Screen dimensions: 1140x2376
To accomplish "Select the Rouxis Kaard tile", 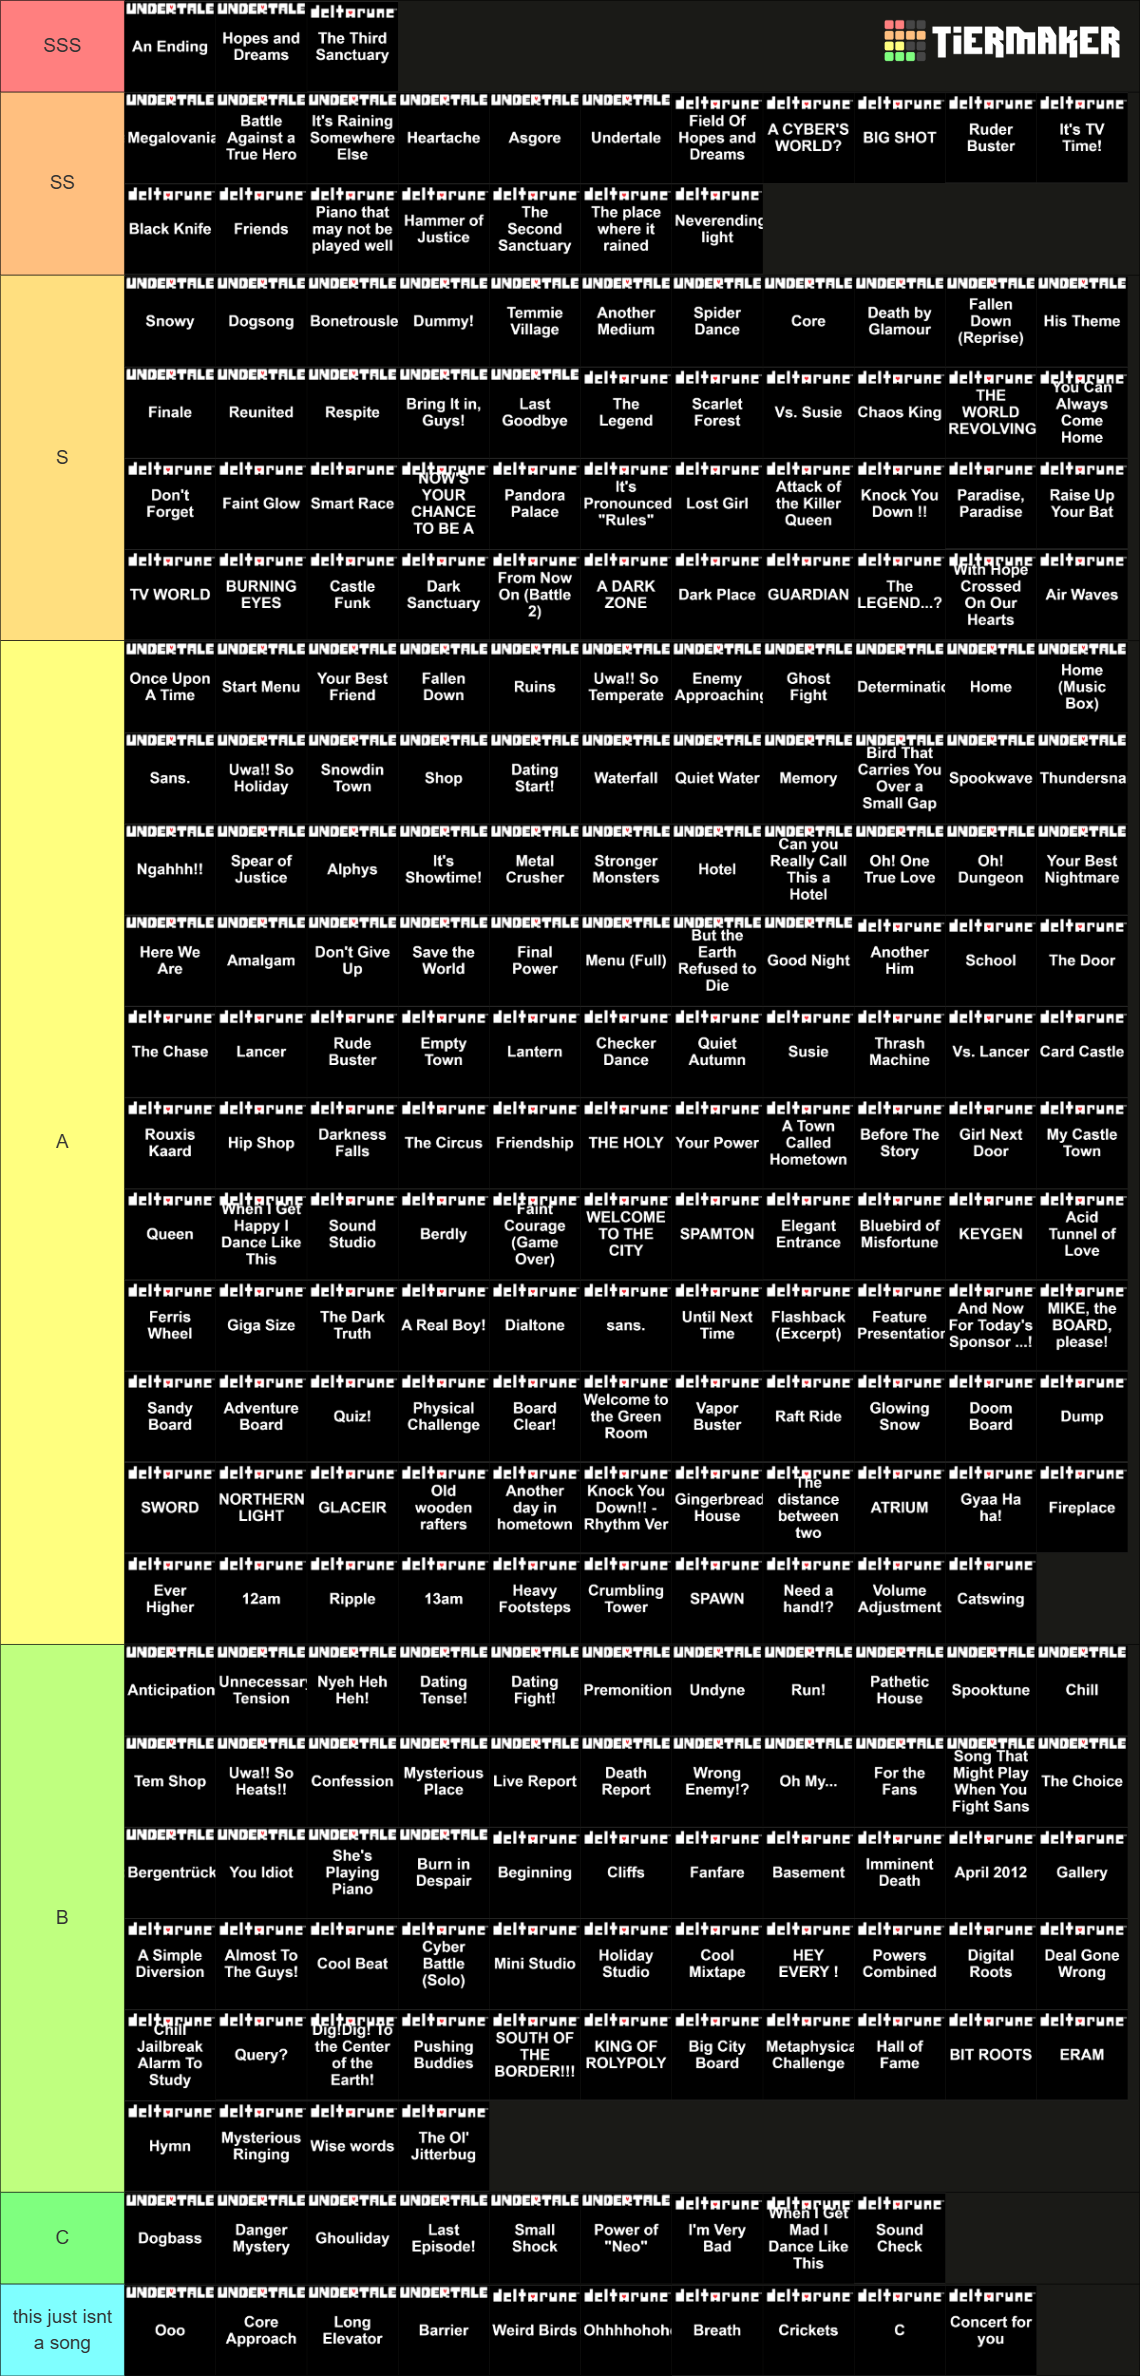I will (x=170, y=1142).
